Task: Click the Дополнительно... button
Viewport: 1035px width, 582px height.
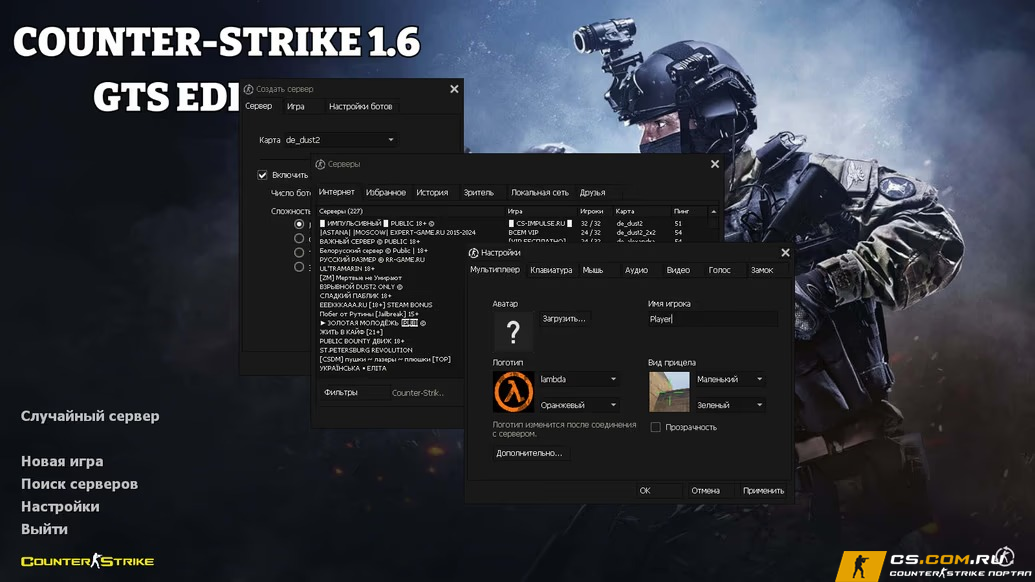Action: coord(529,453)
